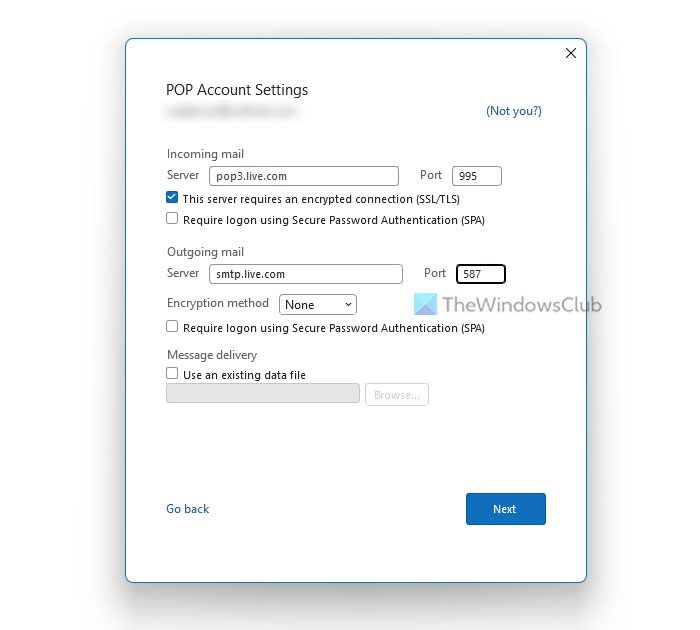
Task: Check 'Use an existing data file'
Action: [172, 373]
